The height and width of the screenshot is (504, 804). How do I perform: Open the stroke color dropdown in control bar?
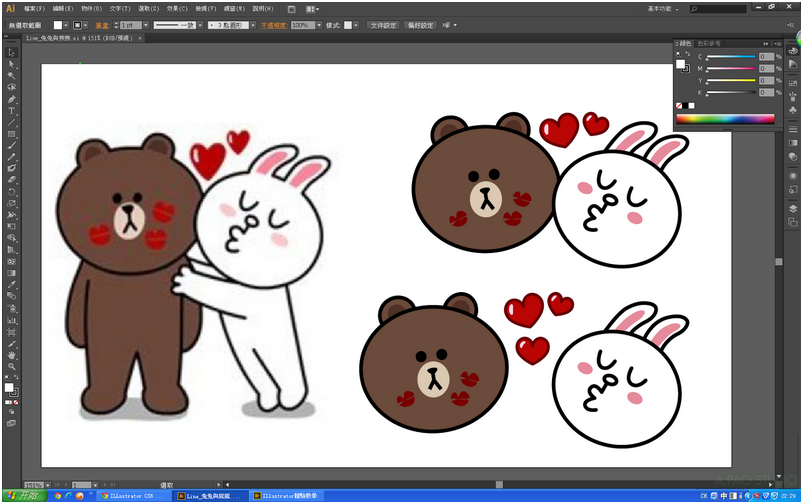coord(86,25)
